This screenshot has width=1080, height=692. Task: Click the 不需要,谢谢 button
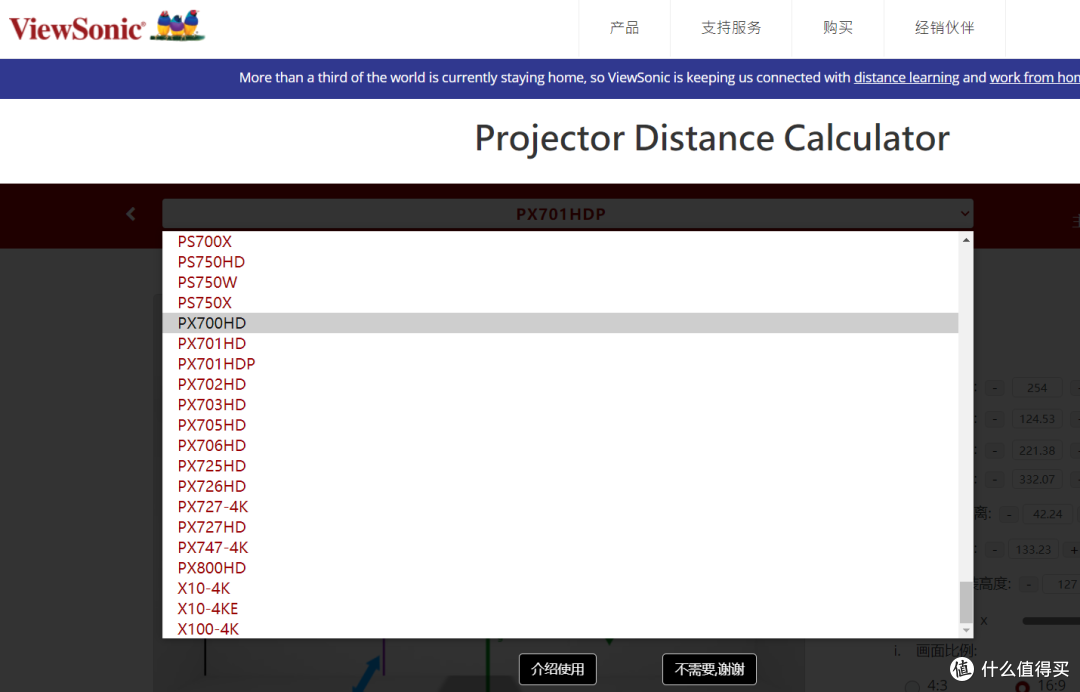click(x=709, y=669)
